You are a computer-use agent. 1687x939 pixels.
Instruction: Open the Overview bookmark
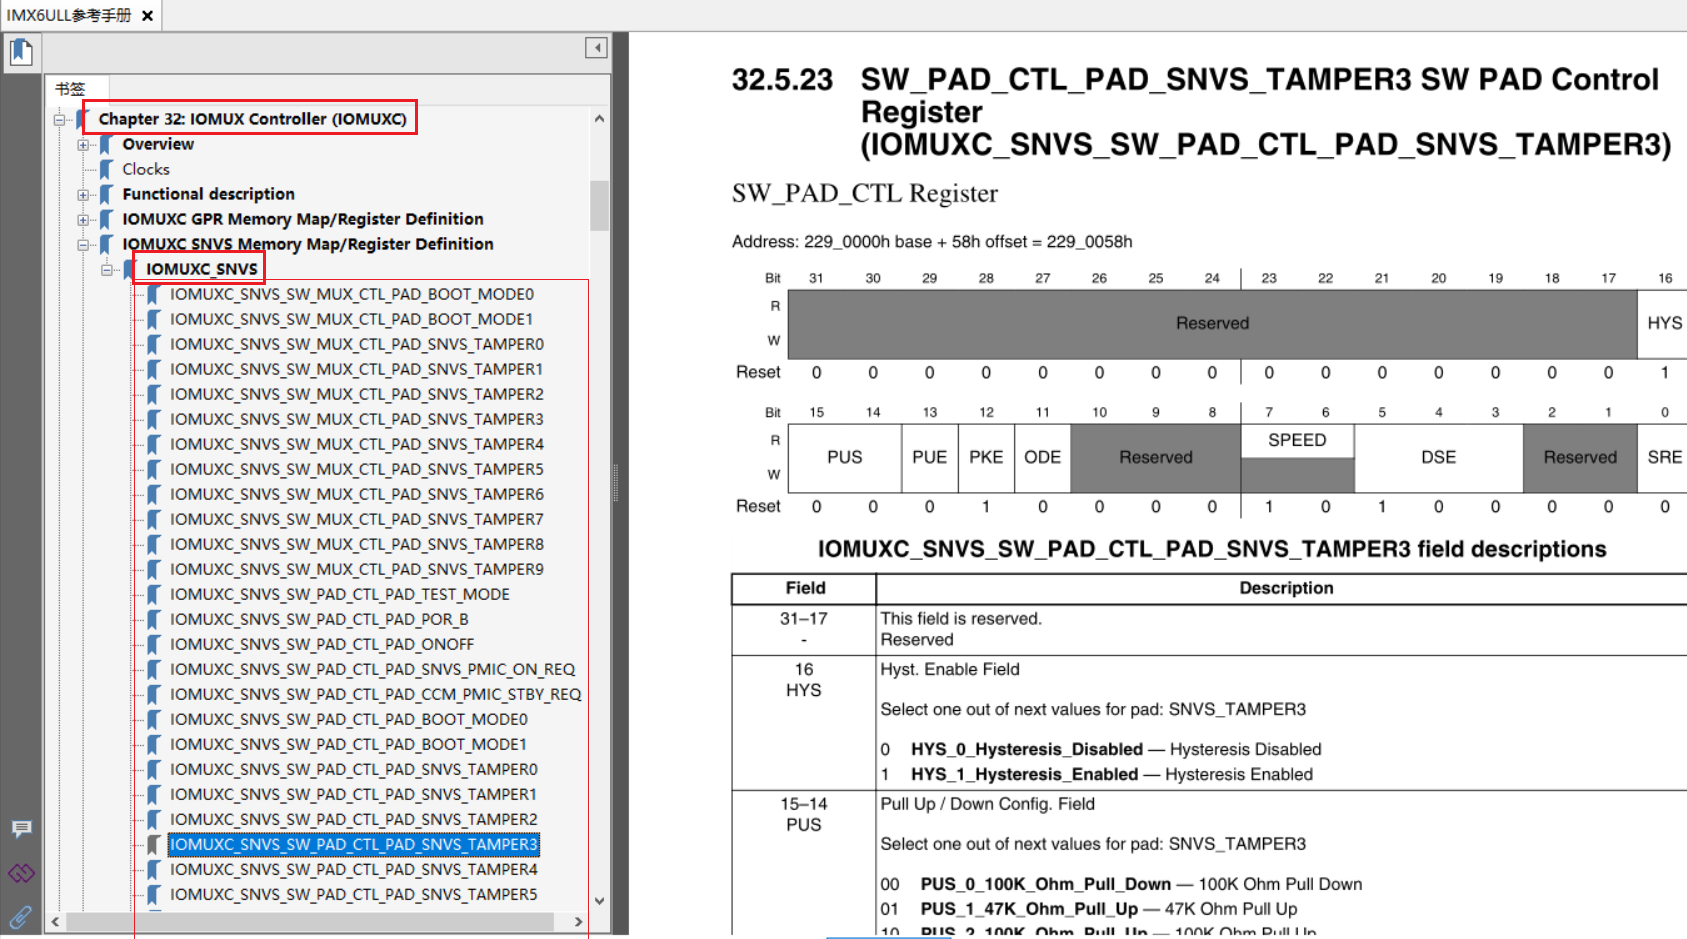[158, 144]
